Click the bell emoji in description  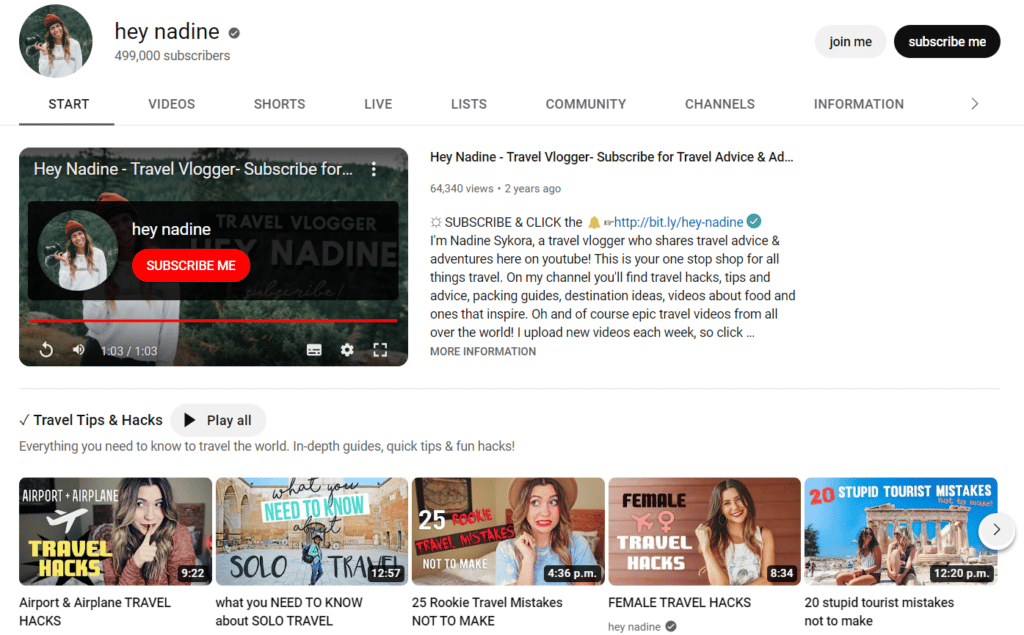tap(594, 222)
